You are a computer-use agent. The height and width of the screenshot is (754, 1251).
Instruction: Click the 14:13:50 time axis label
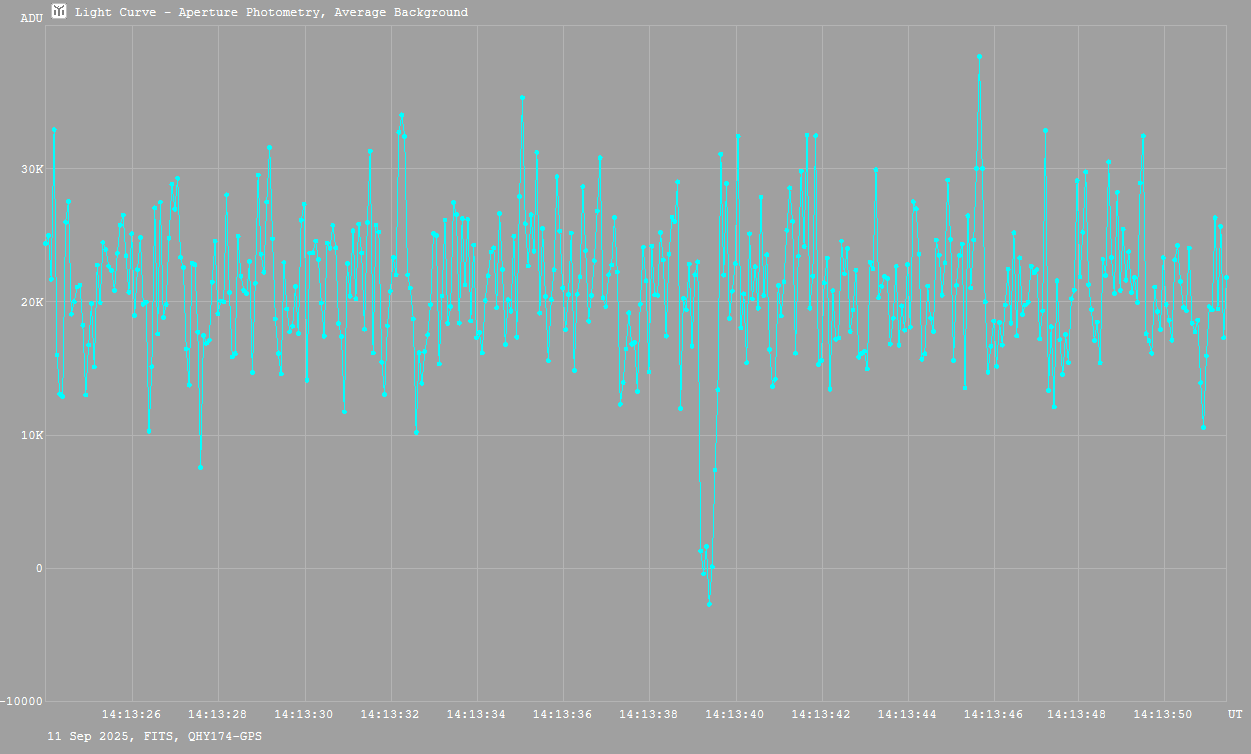pyautogui.click(x=1166, y=714)
